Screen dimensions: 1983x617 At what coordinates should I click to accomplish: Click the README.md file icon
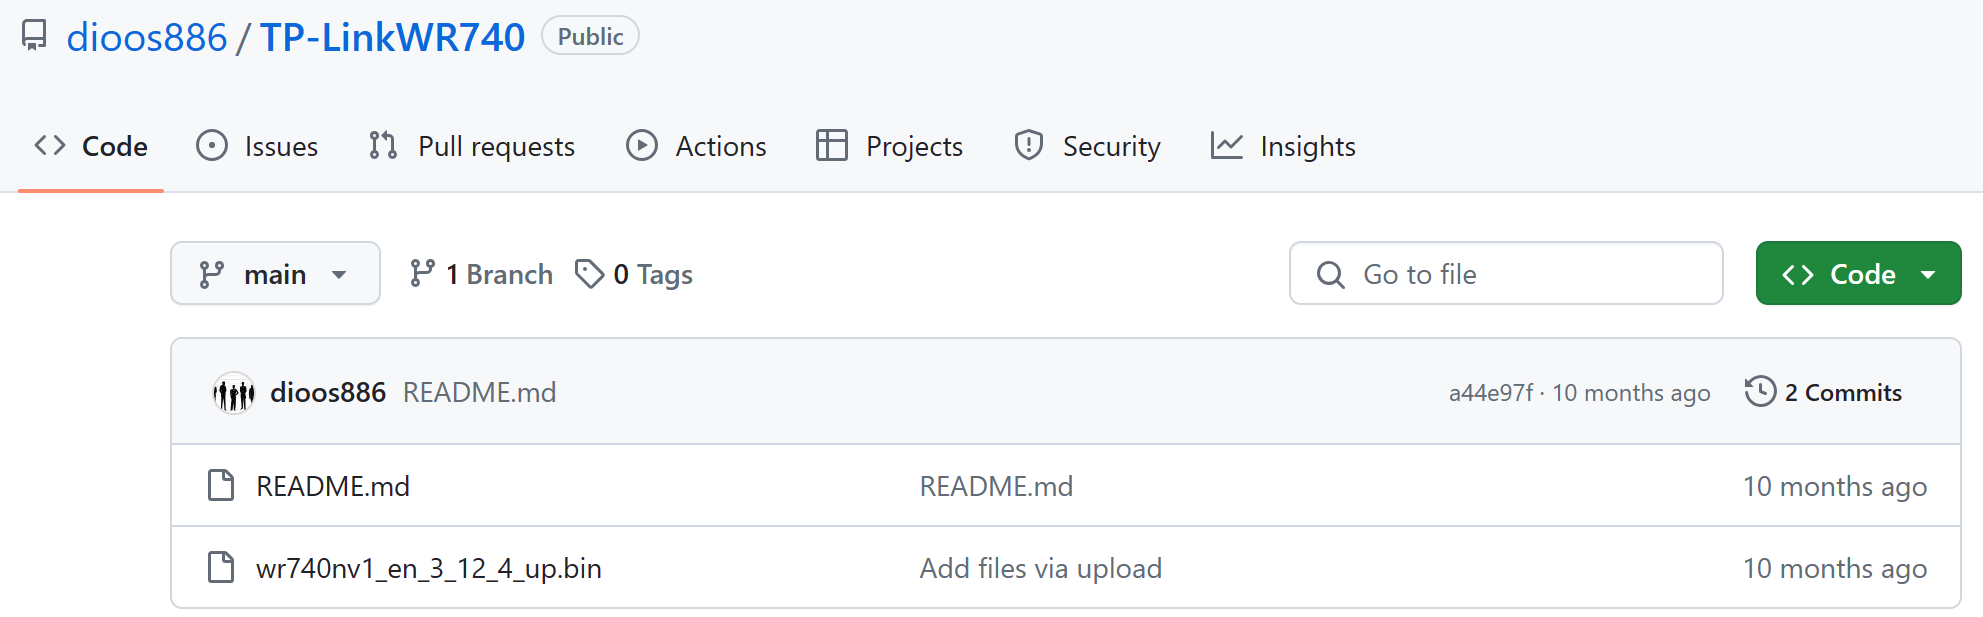tap(220, 486)
